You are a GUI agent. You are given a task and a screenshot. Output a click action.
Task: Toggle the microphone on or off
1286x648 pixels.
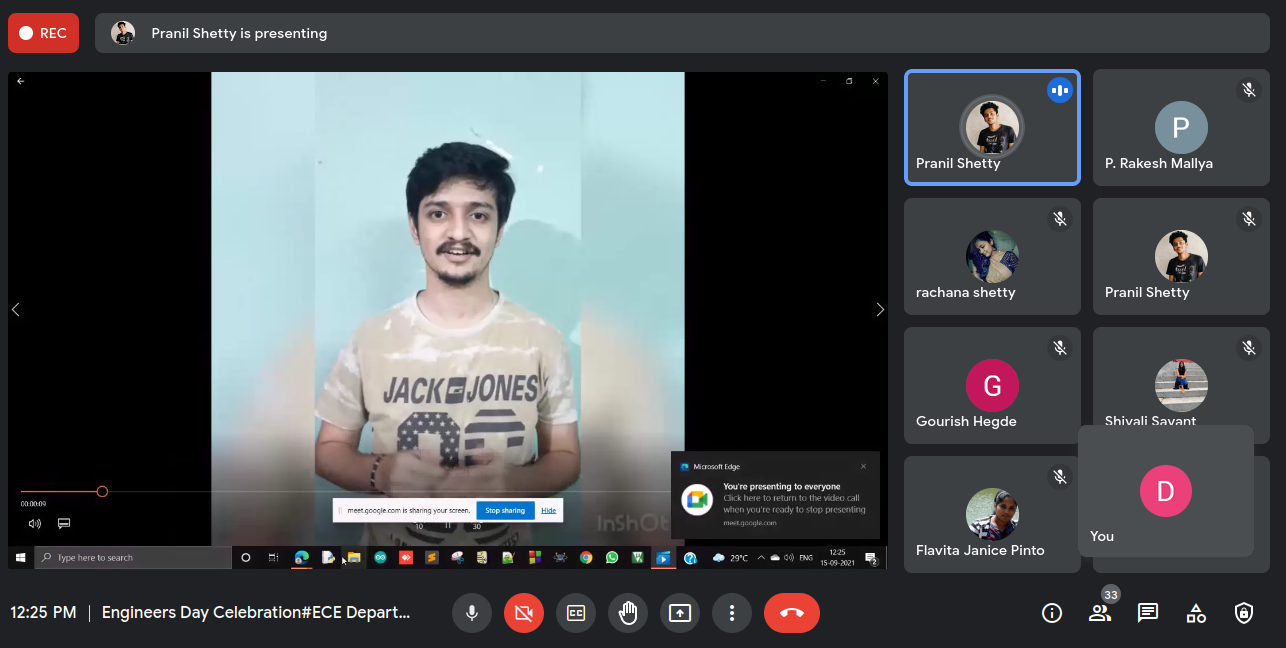tap(472, 613)
